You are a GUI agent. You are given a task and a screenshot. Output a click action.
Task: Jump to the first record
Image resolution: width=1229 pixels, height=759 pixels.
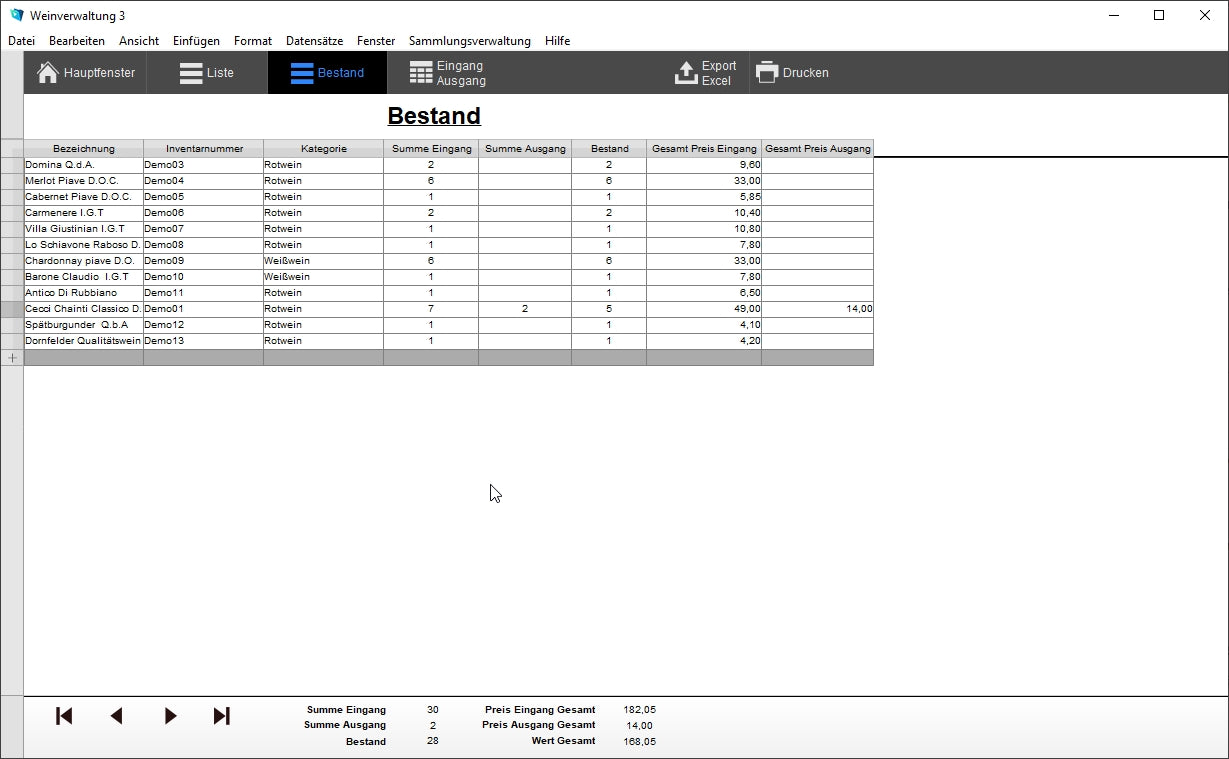pos(64,716)
